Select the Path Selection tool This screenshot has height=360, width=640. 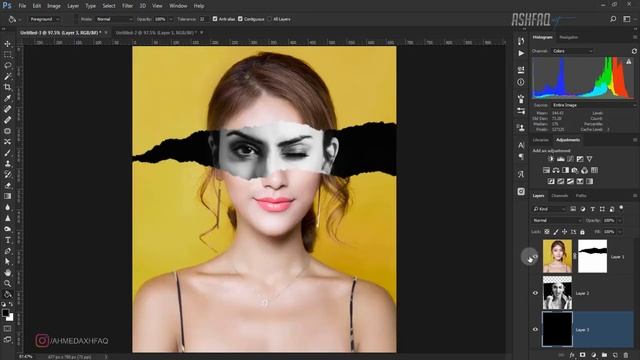coord(7,262)
